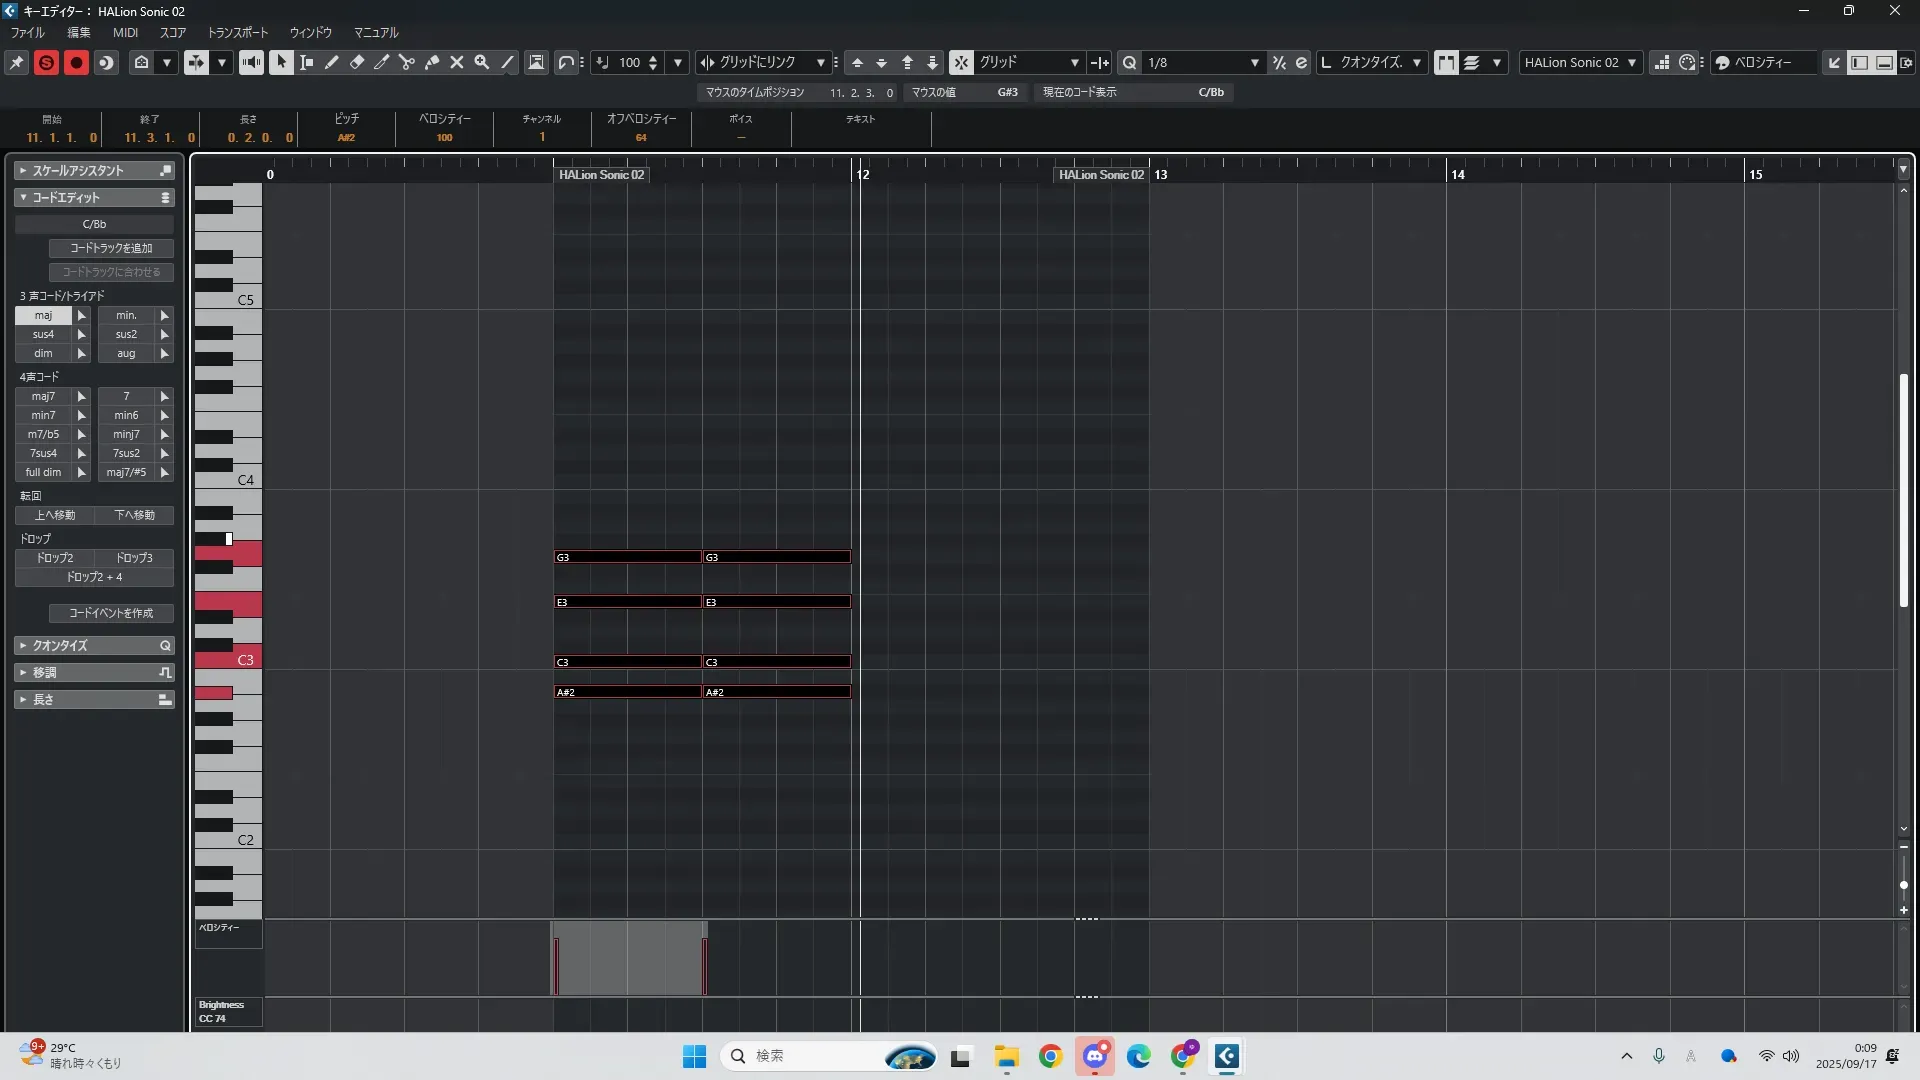Click the コードイベントを作成 button
Screen dimensions: 1920x1080
coord(111,613)
